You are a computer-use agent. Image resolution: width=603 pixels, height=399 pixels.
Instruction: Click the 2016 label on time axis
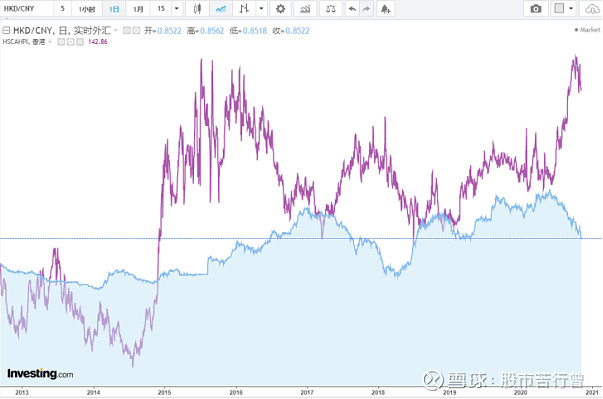click(236, 392)
